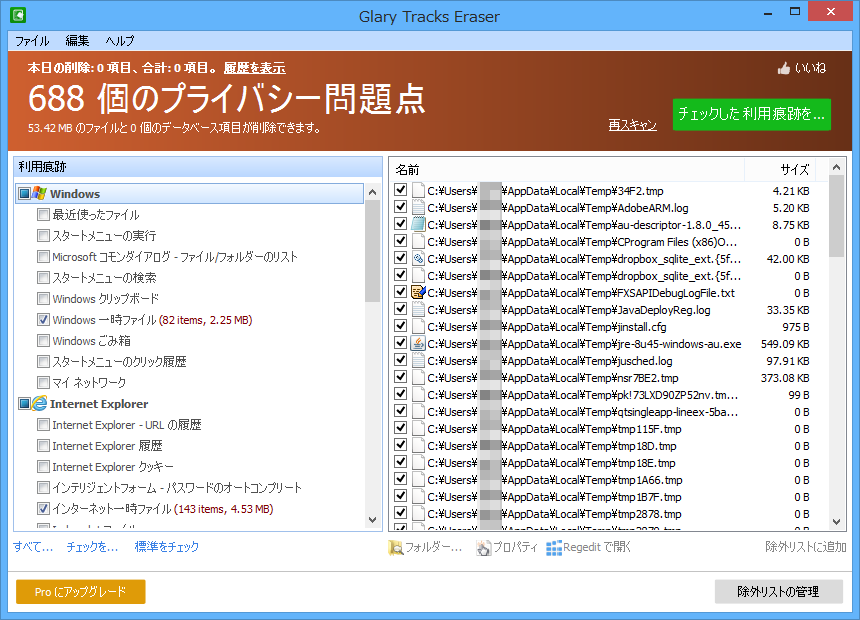Viewport: 860px width, 620px height.
Task: Click the file icon beside jusched.log
Action: (418, 360)
